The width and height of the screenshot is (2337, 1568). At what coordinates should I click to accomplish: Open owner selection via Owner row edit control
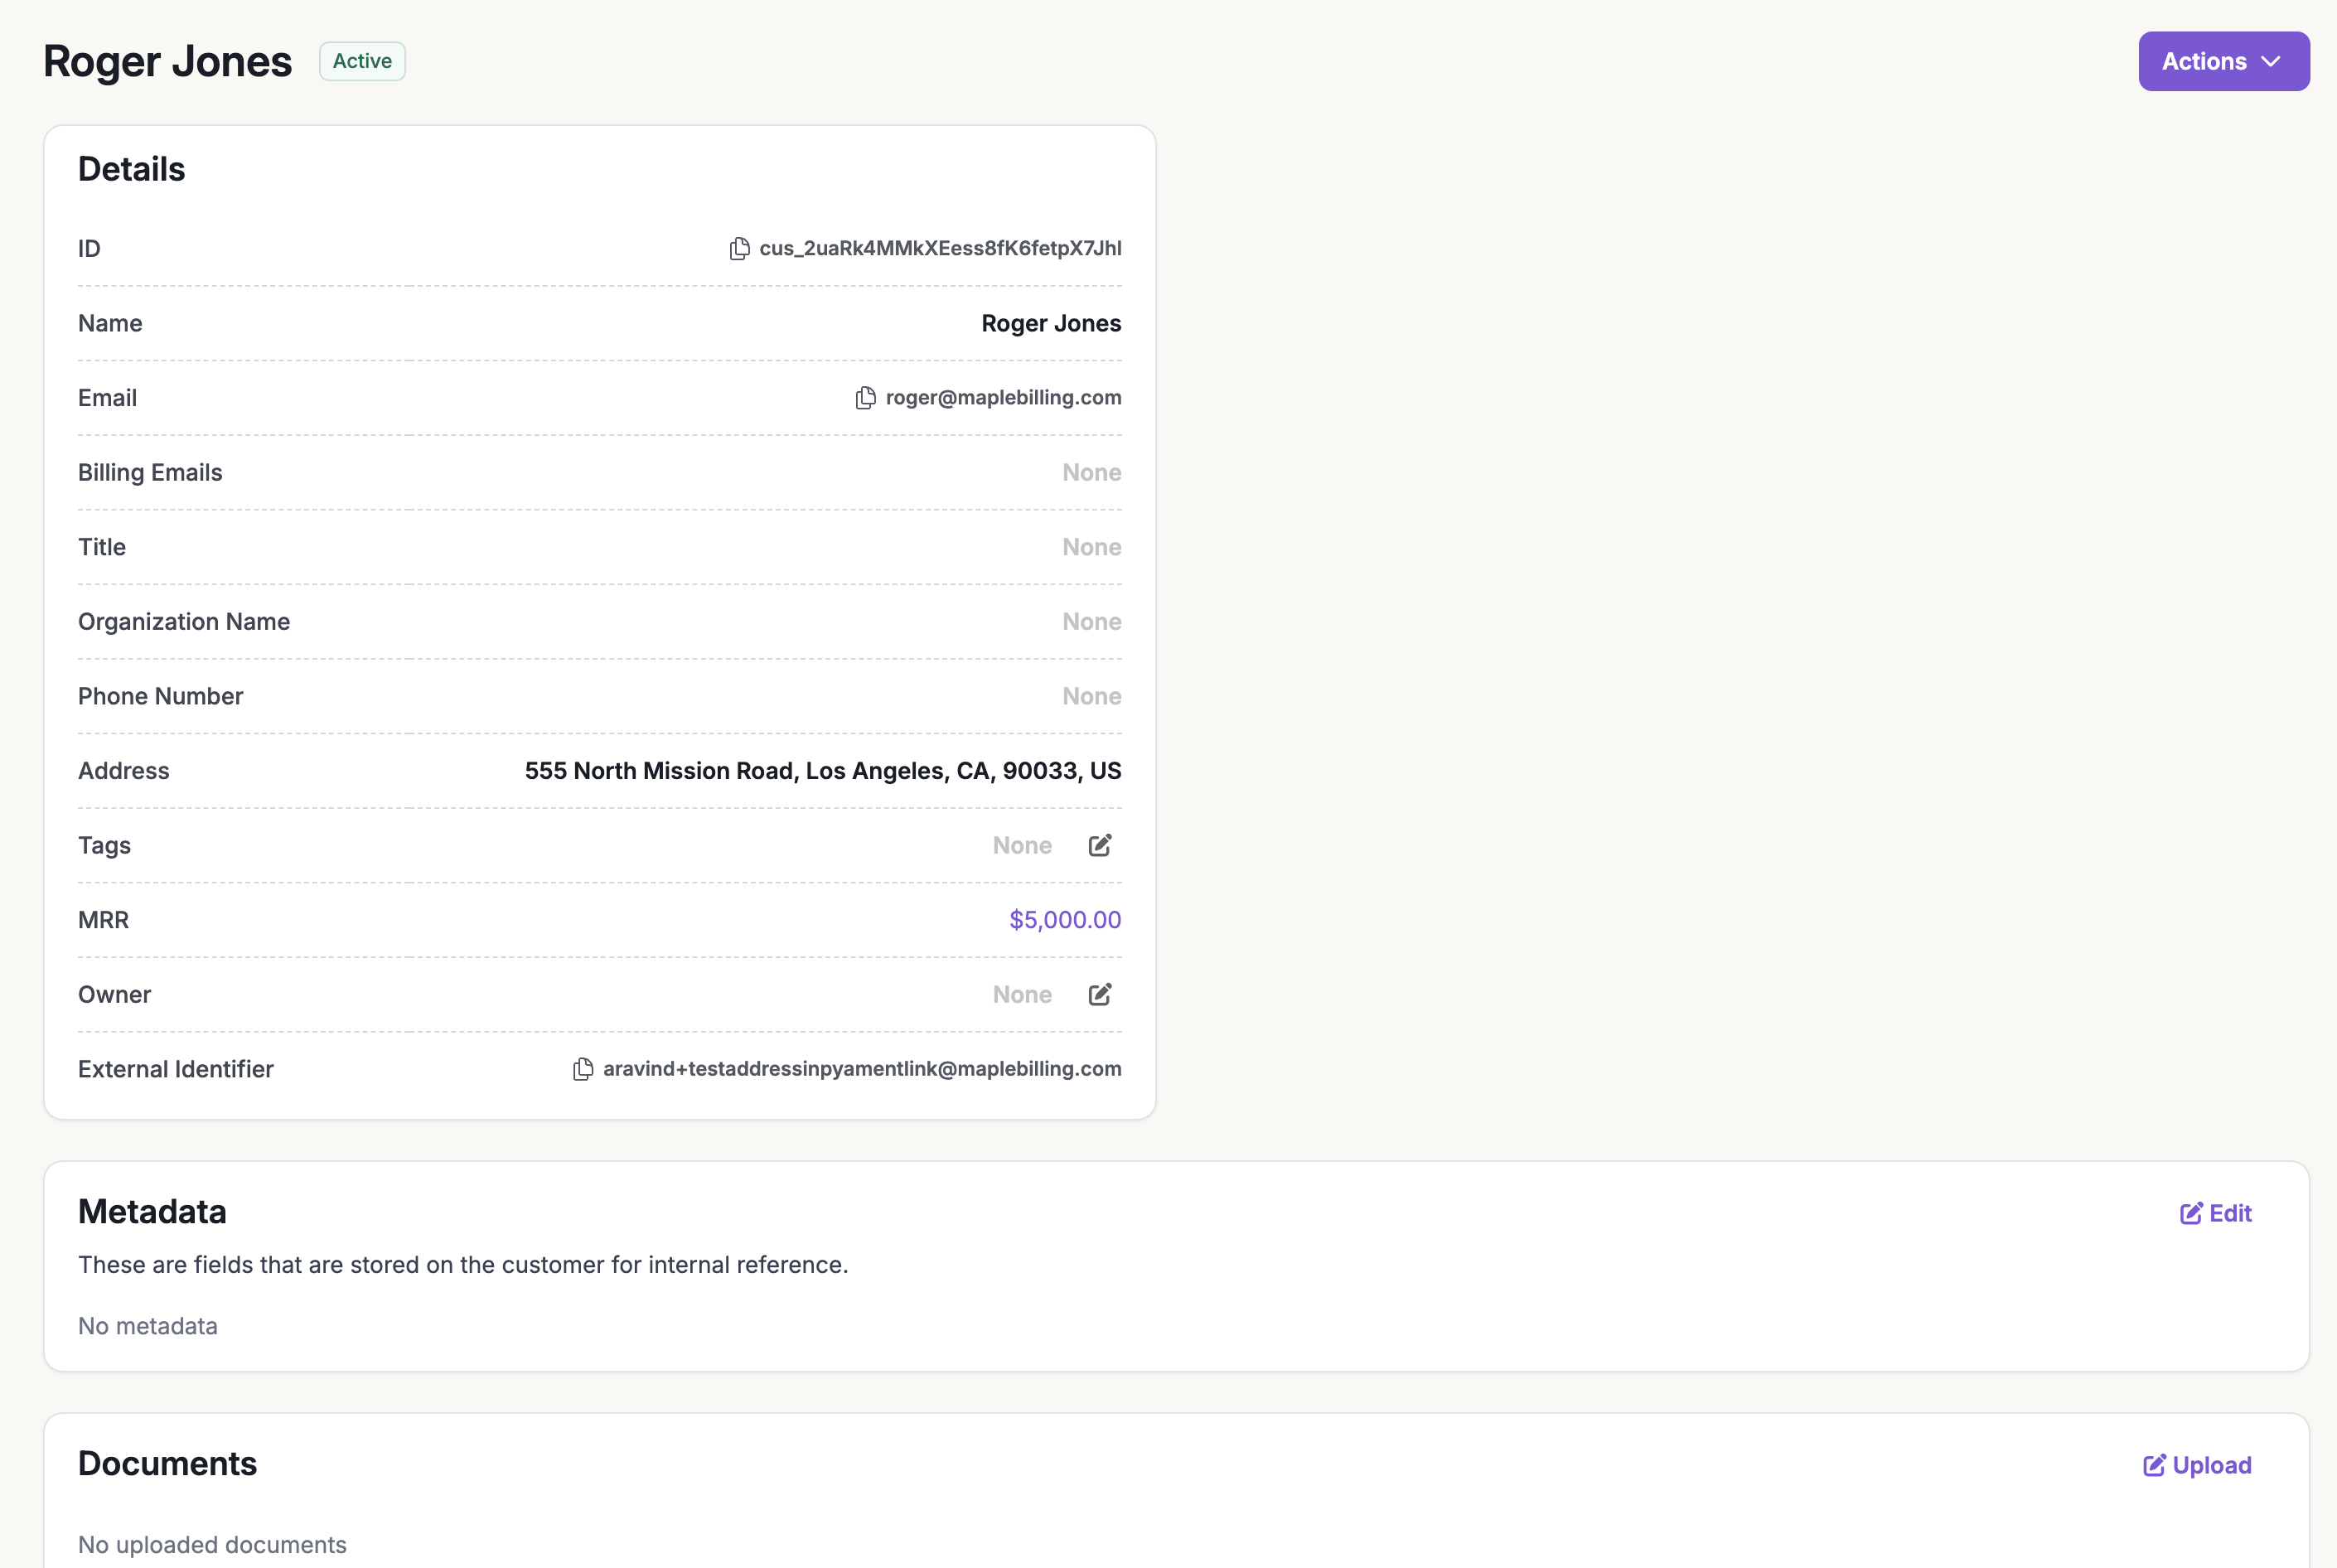click(x=1100, y=994)
